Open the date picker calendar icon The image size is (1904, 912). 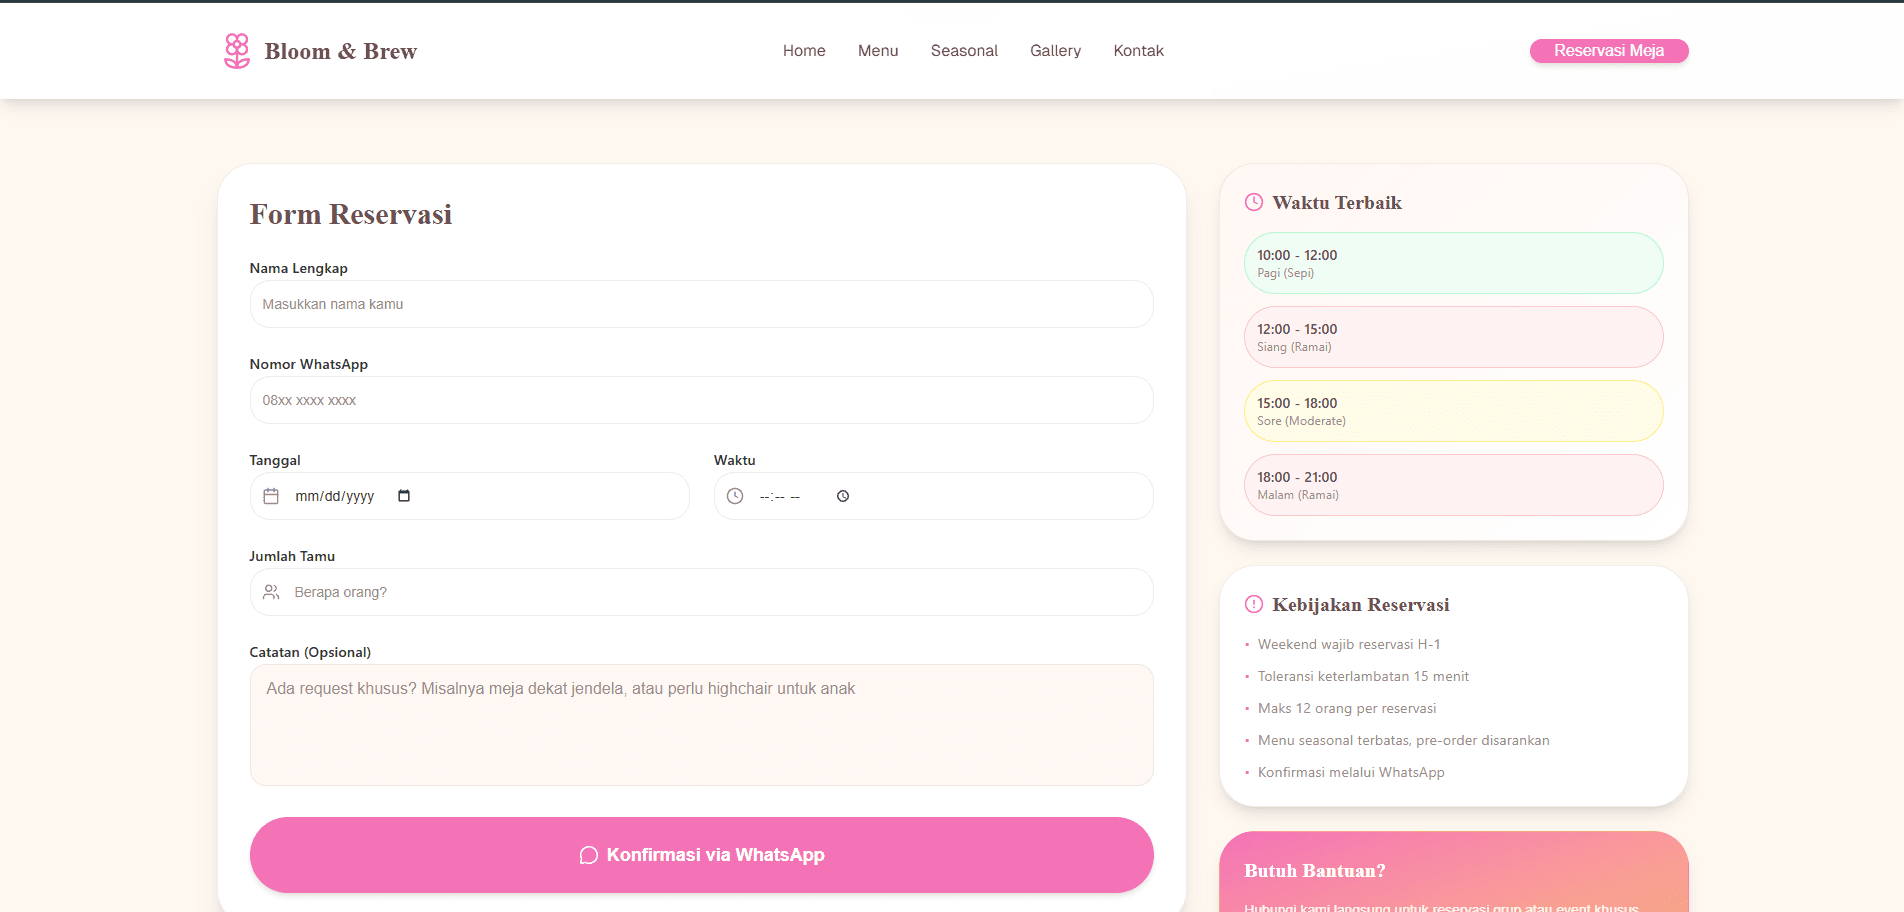pyautogui.click(x=404, y=496)
